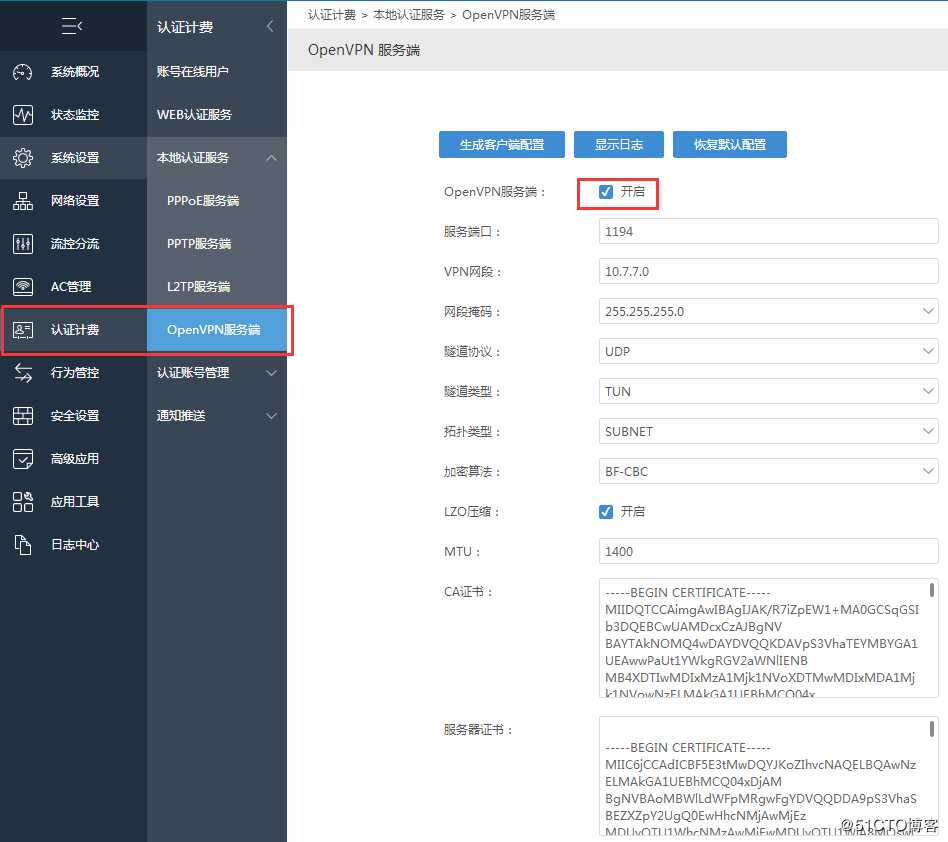Open 流控分流 in the main sidebar
Screen dimensions: 948x842
pyautogui.click(x=73, y=244)
